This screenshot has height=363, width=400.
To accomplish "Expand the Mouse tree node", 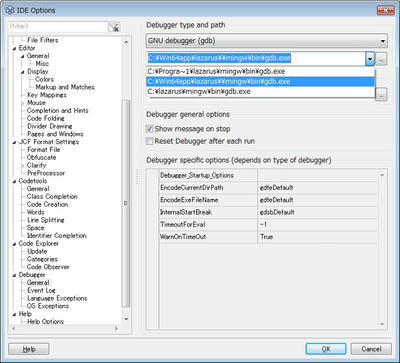I will [23, 103].
